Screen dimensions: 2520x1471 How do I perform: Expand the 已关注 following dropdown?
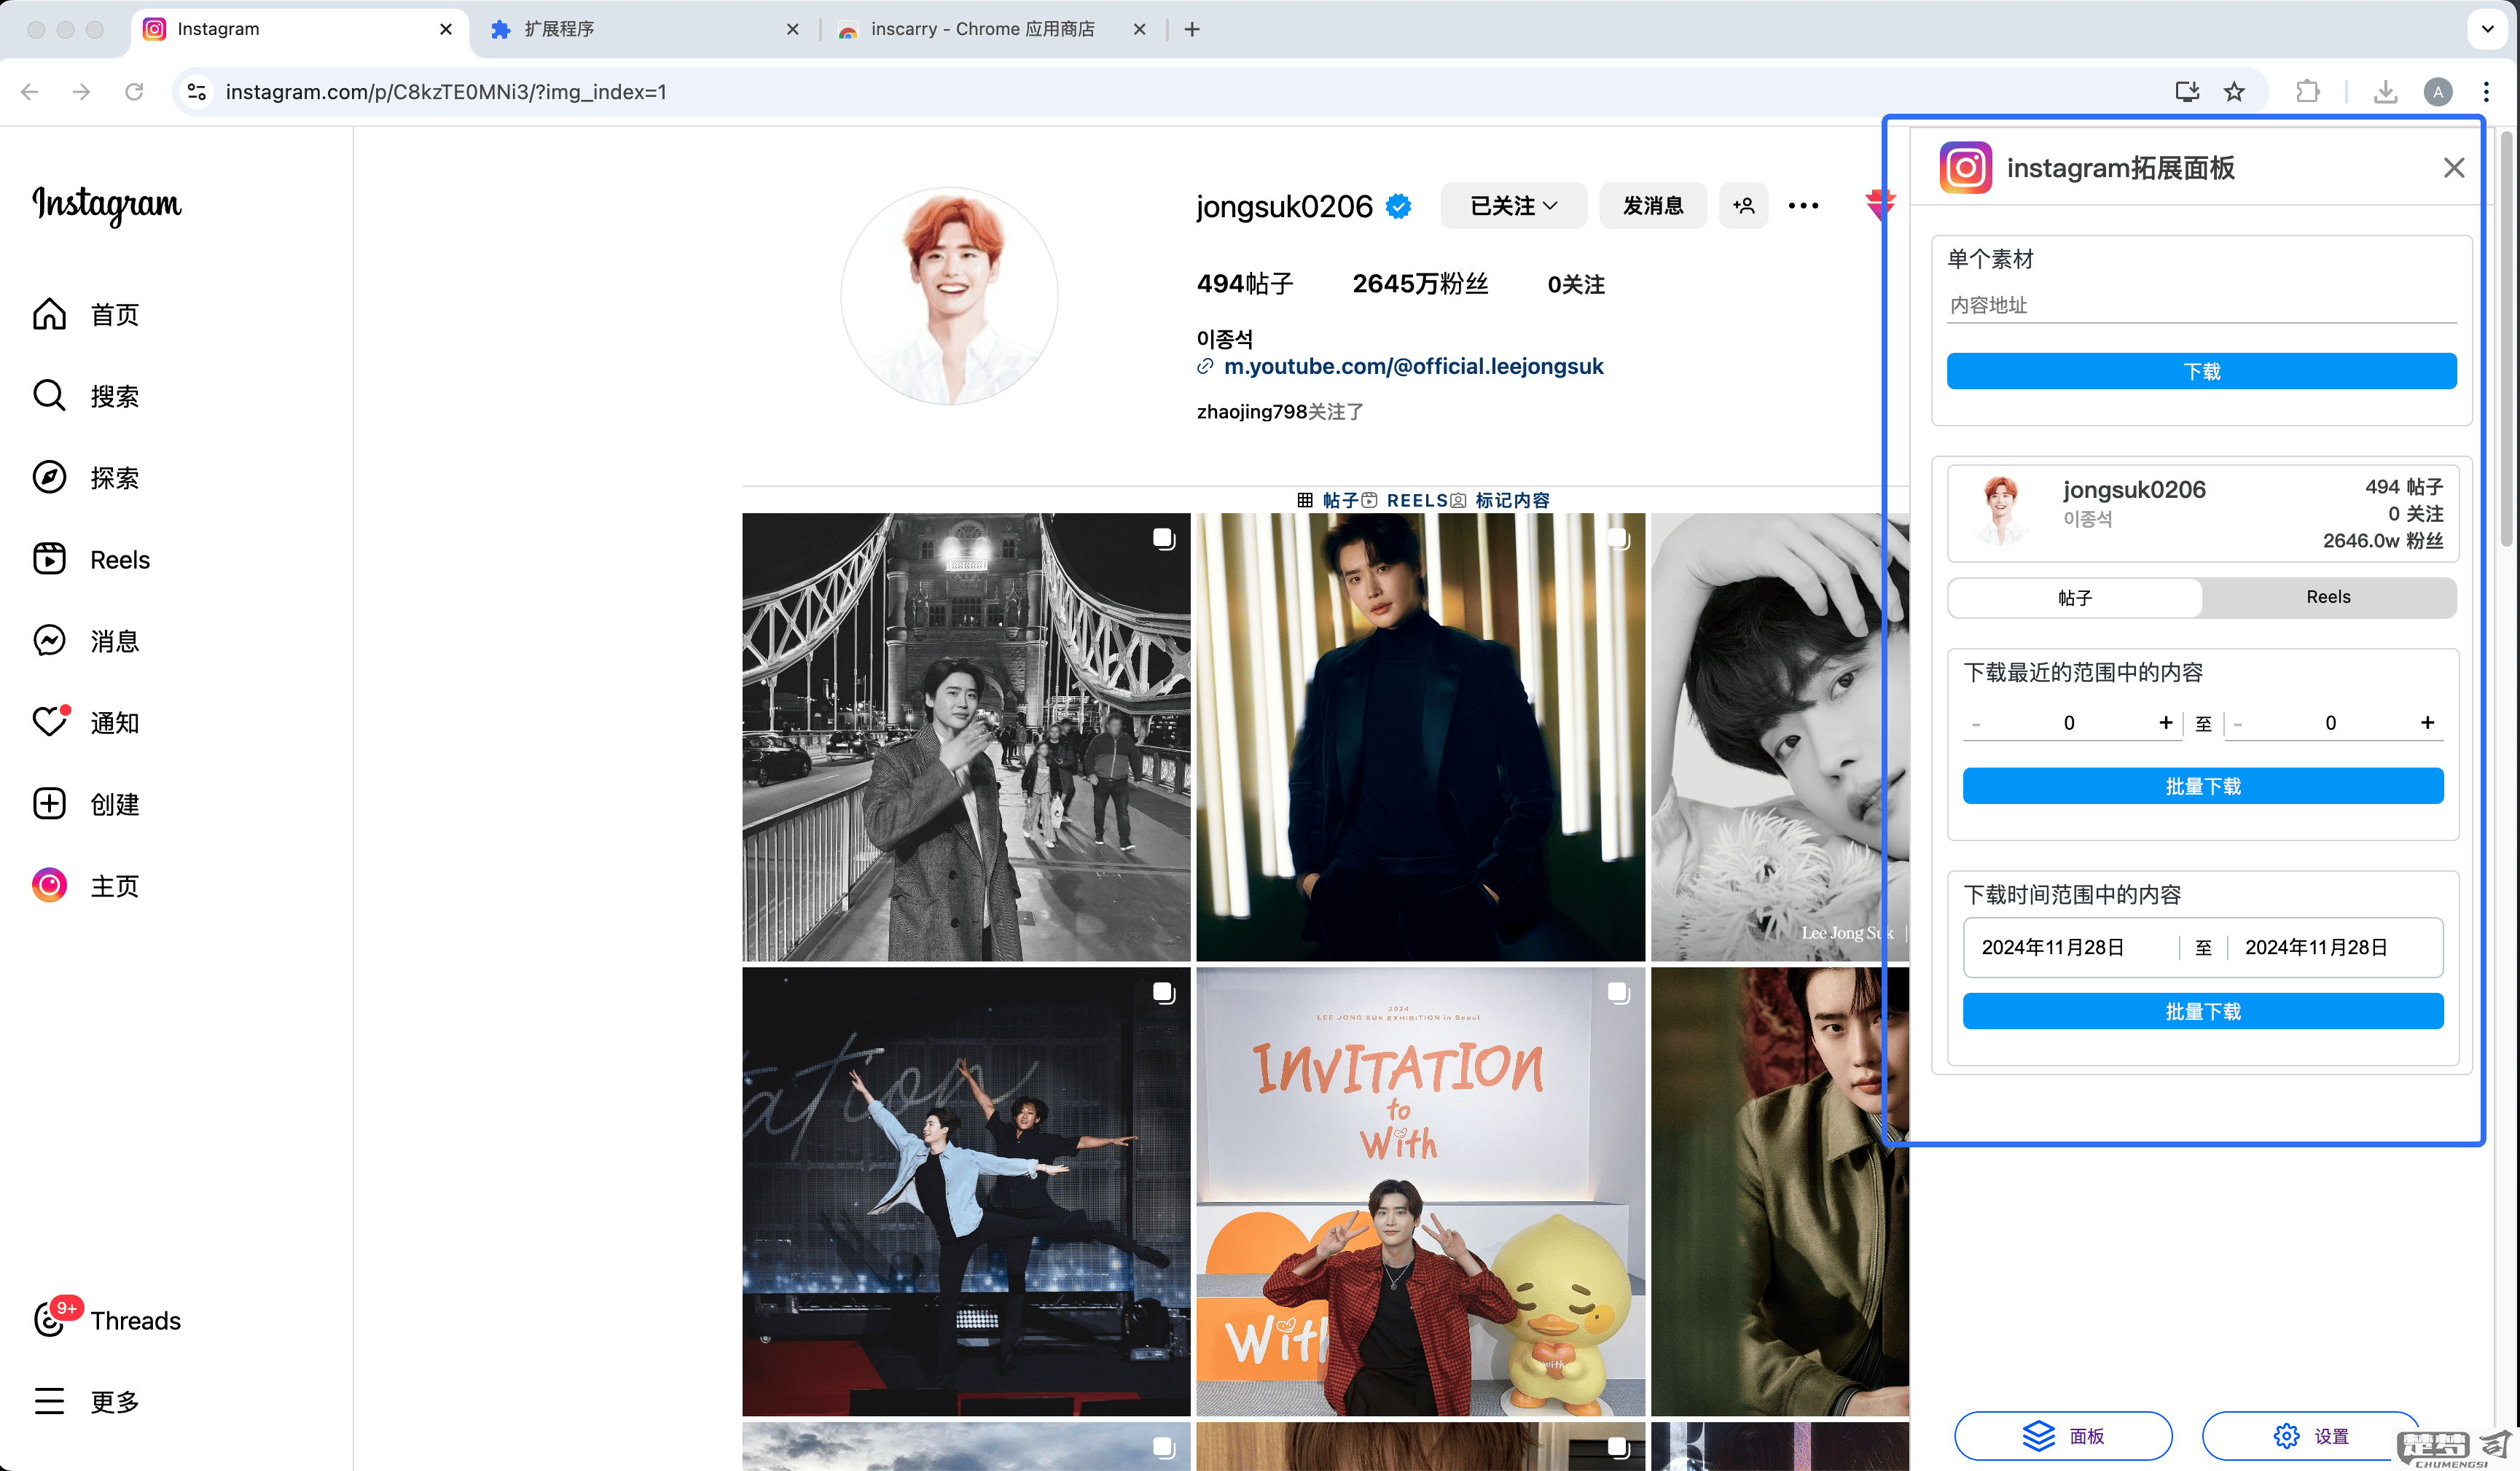1513,205
